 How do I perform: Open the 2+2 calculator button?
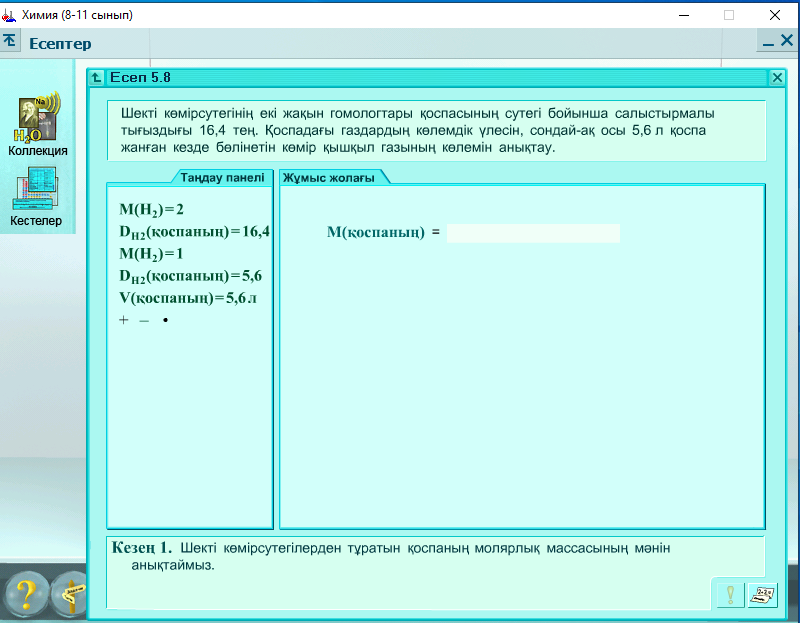pos(763,595)
